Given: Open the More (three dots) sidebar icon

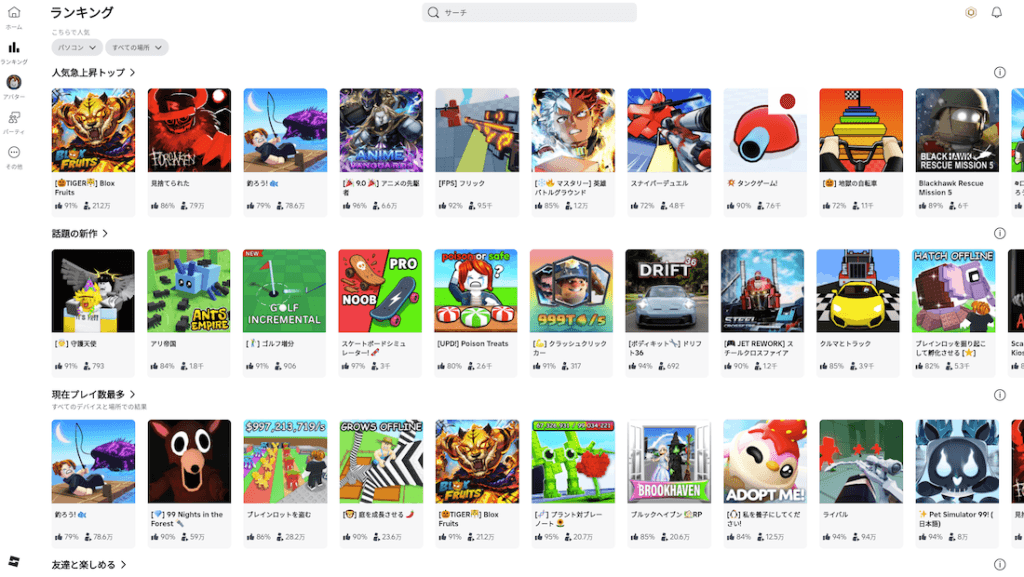Looking at the screenshot, I should pos(14,152).
